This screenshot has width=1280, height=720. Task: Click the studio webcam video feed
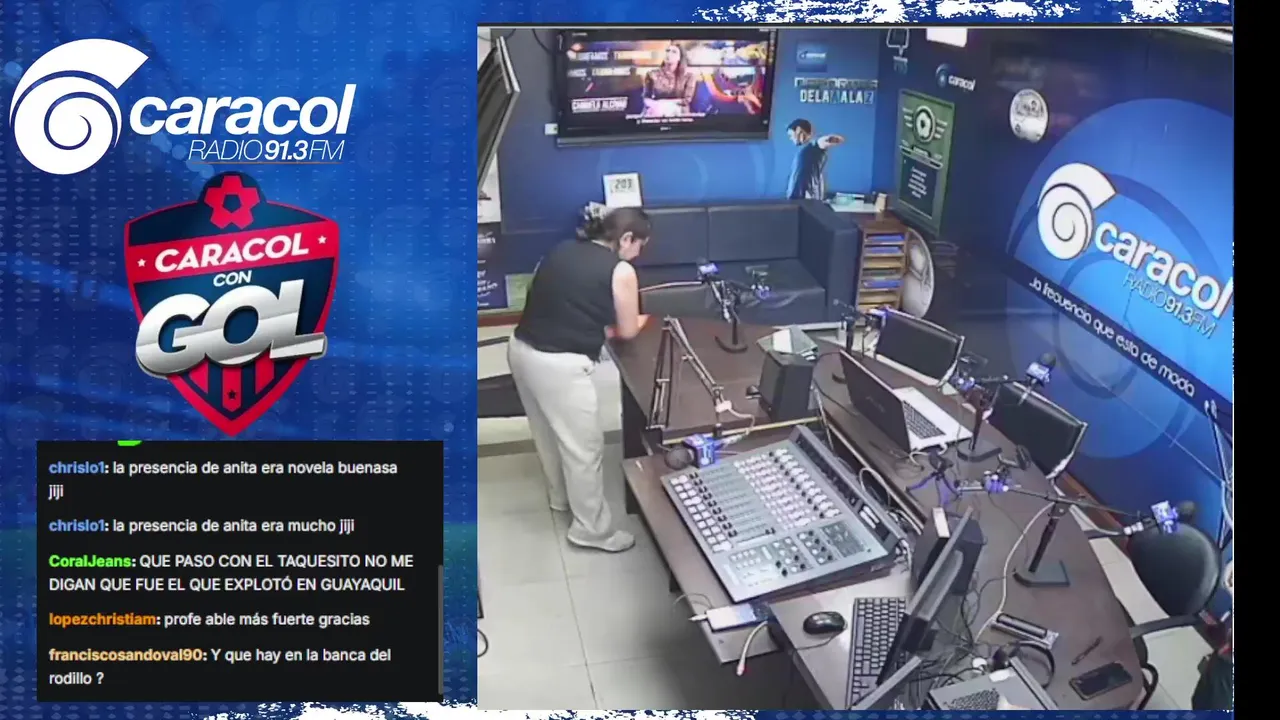(855, 367)
